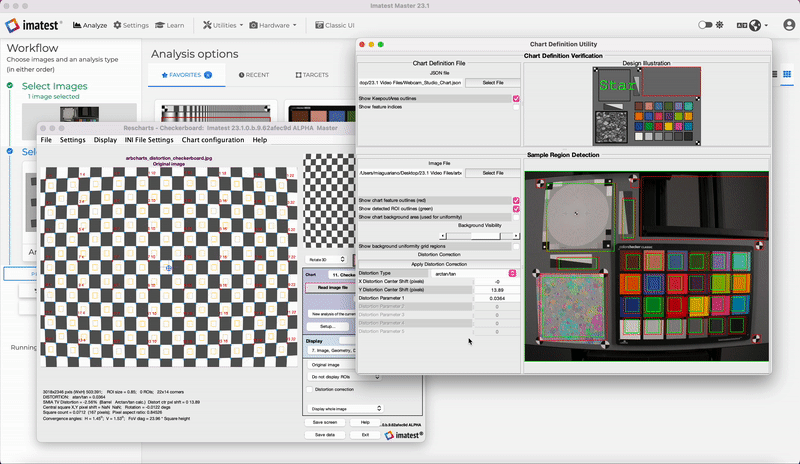Open Settings in the top toolbar

[131, 25]
